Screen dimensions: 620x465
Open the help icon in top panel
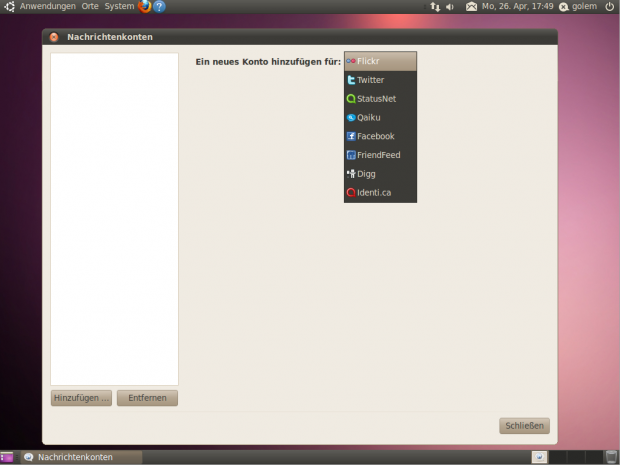coord(159,6)
